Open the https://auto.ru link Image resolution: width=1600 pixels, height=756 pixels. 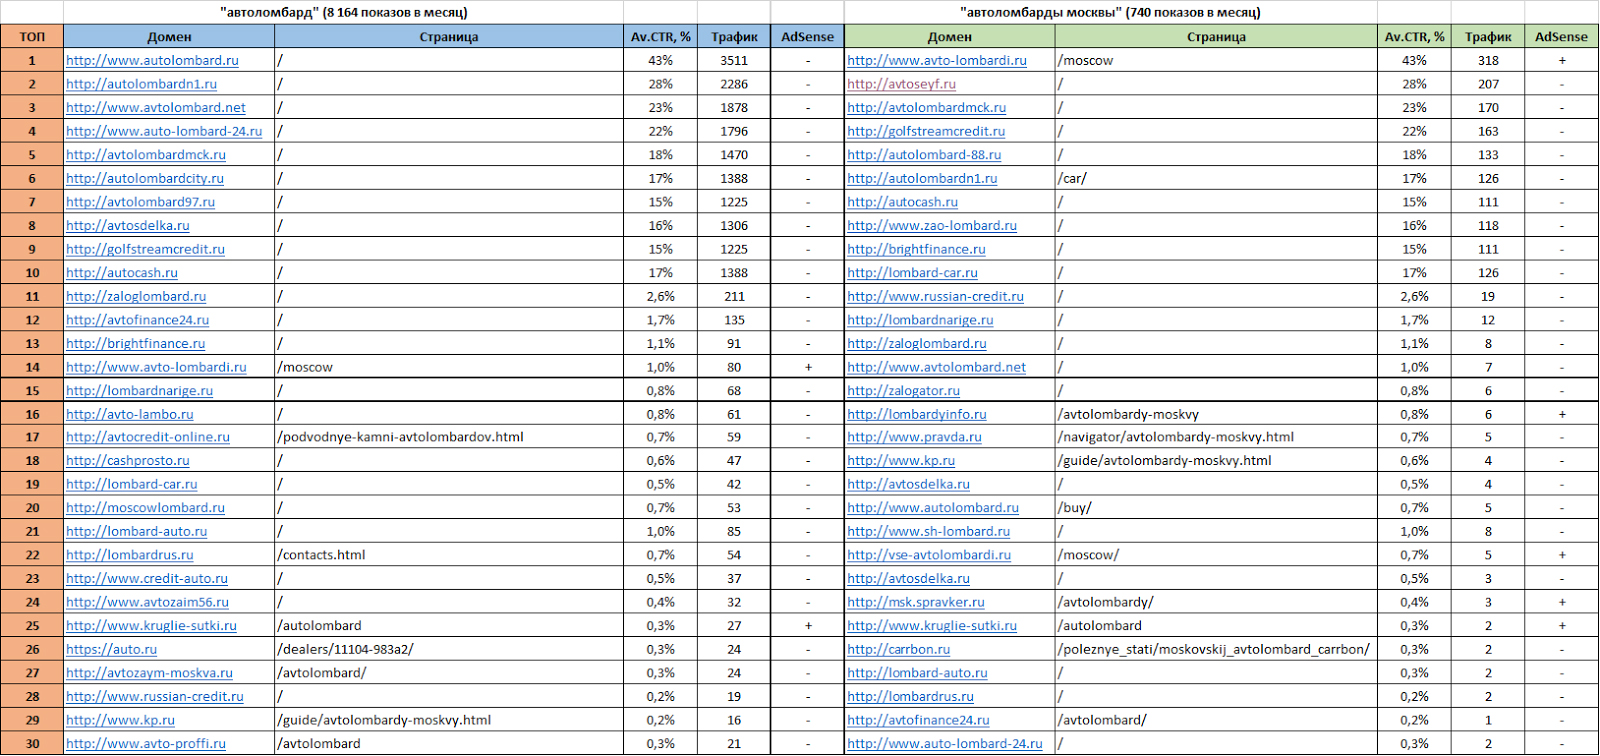(x=111, y=649)
